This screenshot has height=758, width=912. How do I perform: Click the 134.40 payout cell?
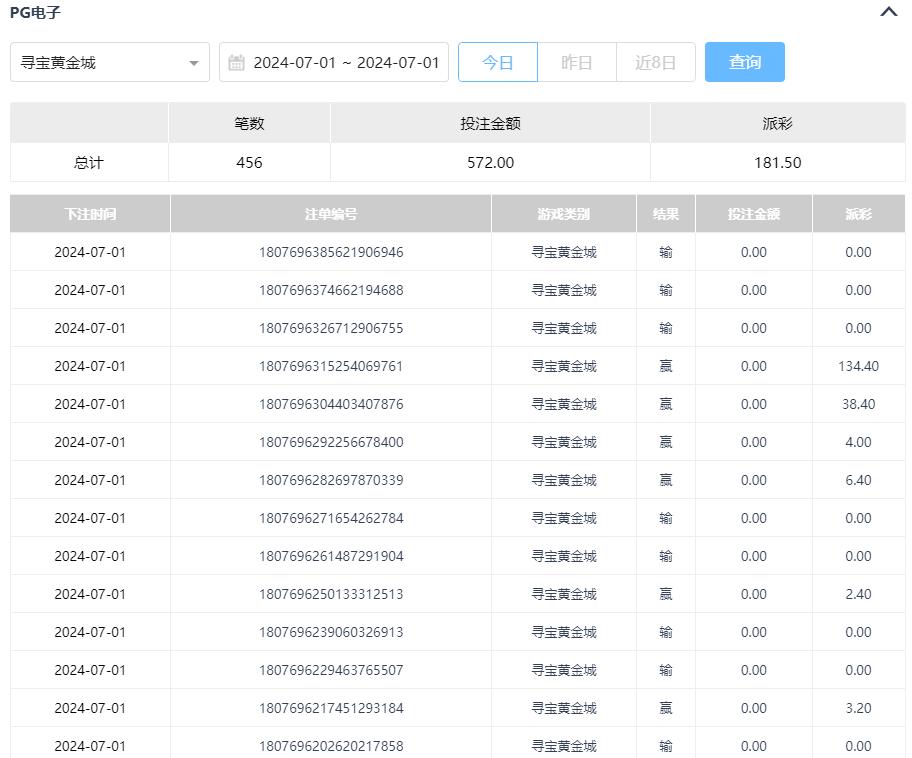858,366
